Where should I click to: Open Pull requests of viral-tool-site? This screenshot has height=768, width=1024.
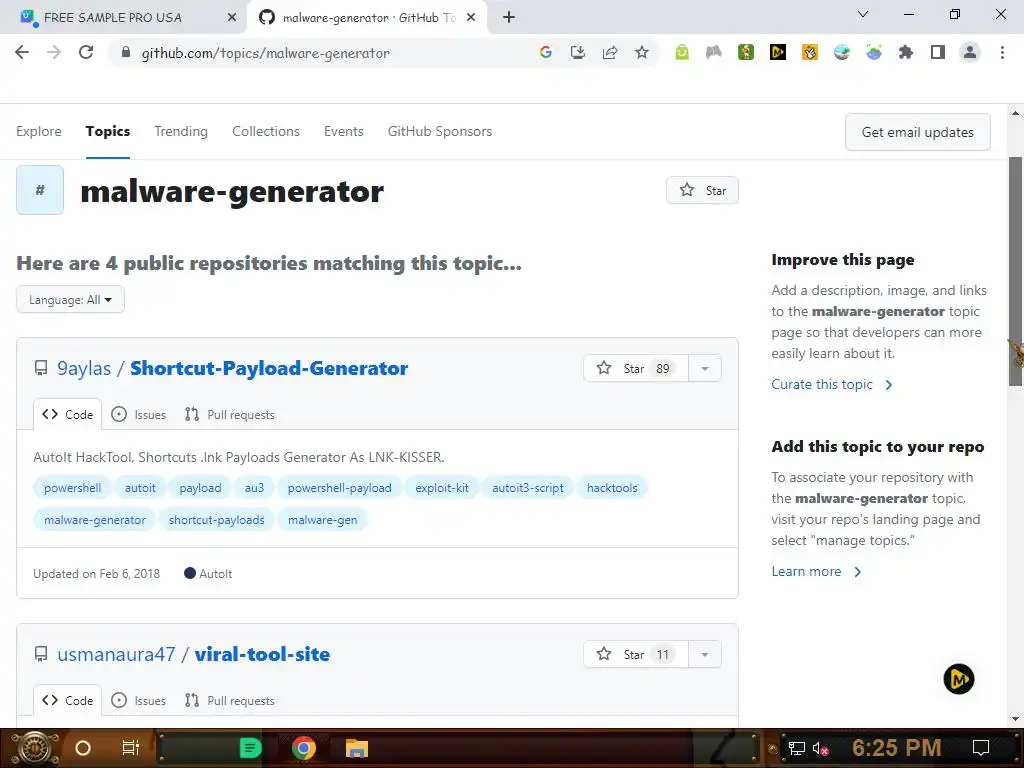click(229, 701)
